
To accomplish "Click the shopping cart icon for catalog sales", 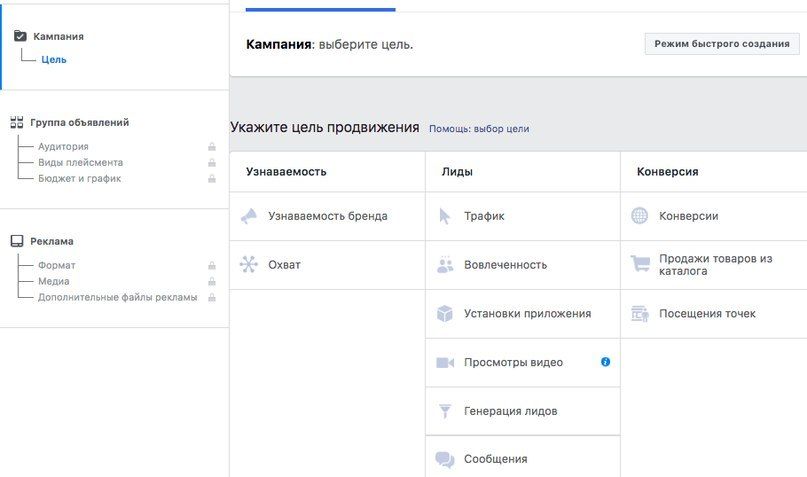I will point(640,264).
